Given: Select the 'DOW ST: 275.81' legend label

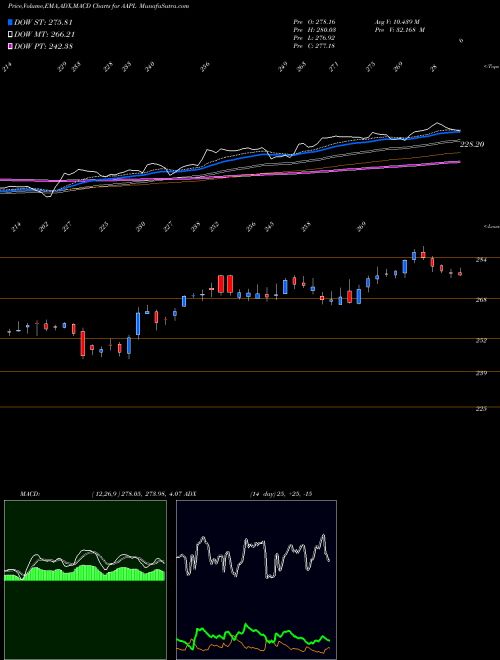Looking at the screenshot, I should coord(44,23).
